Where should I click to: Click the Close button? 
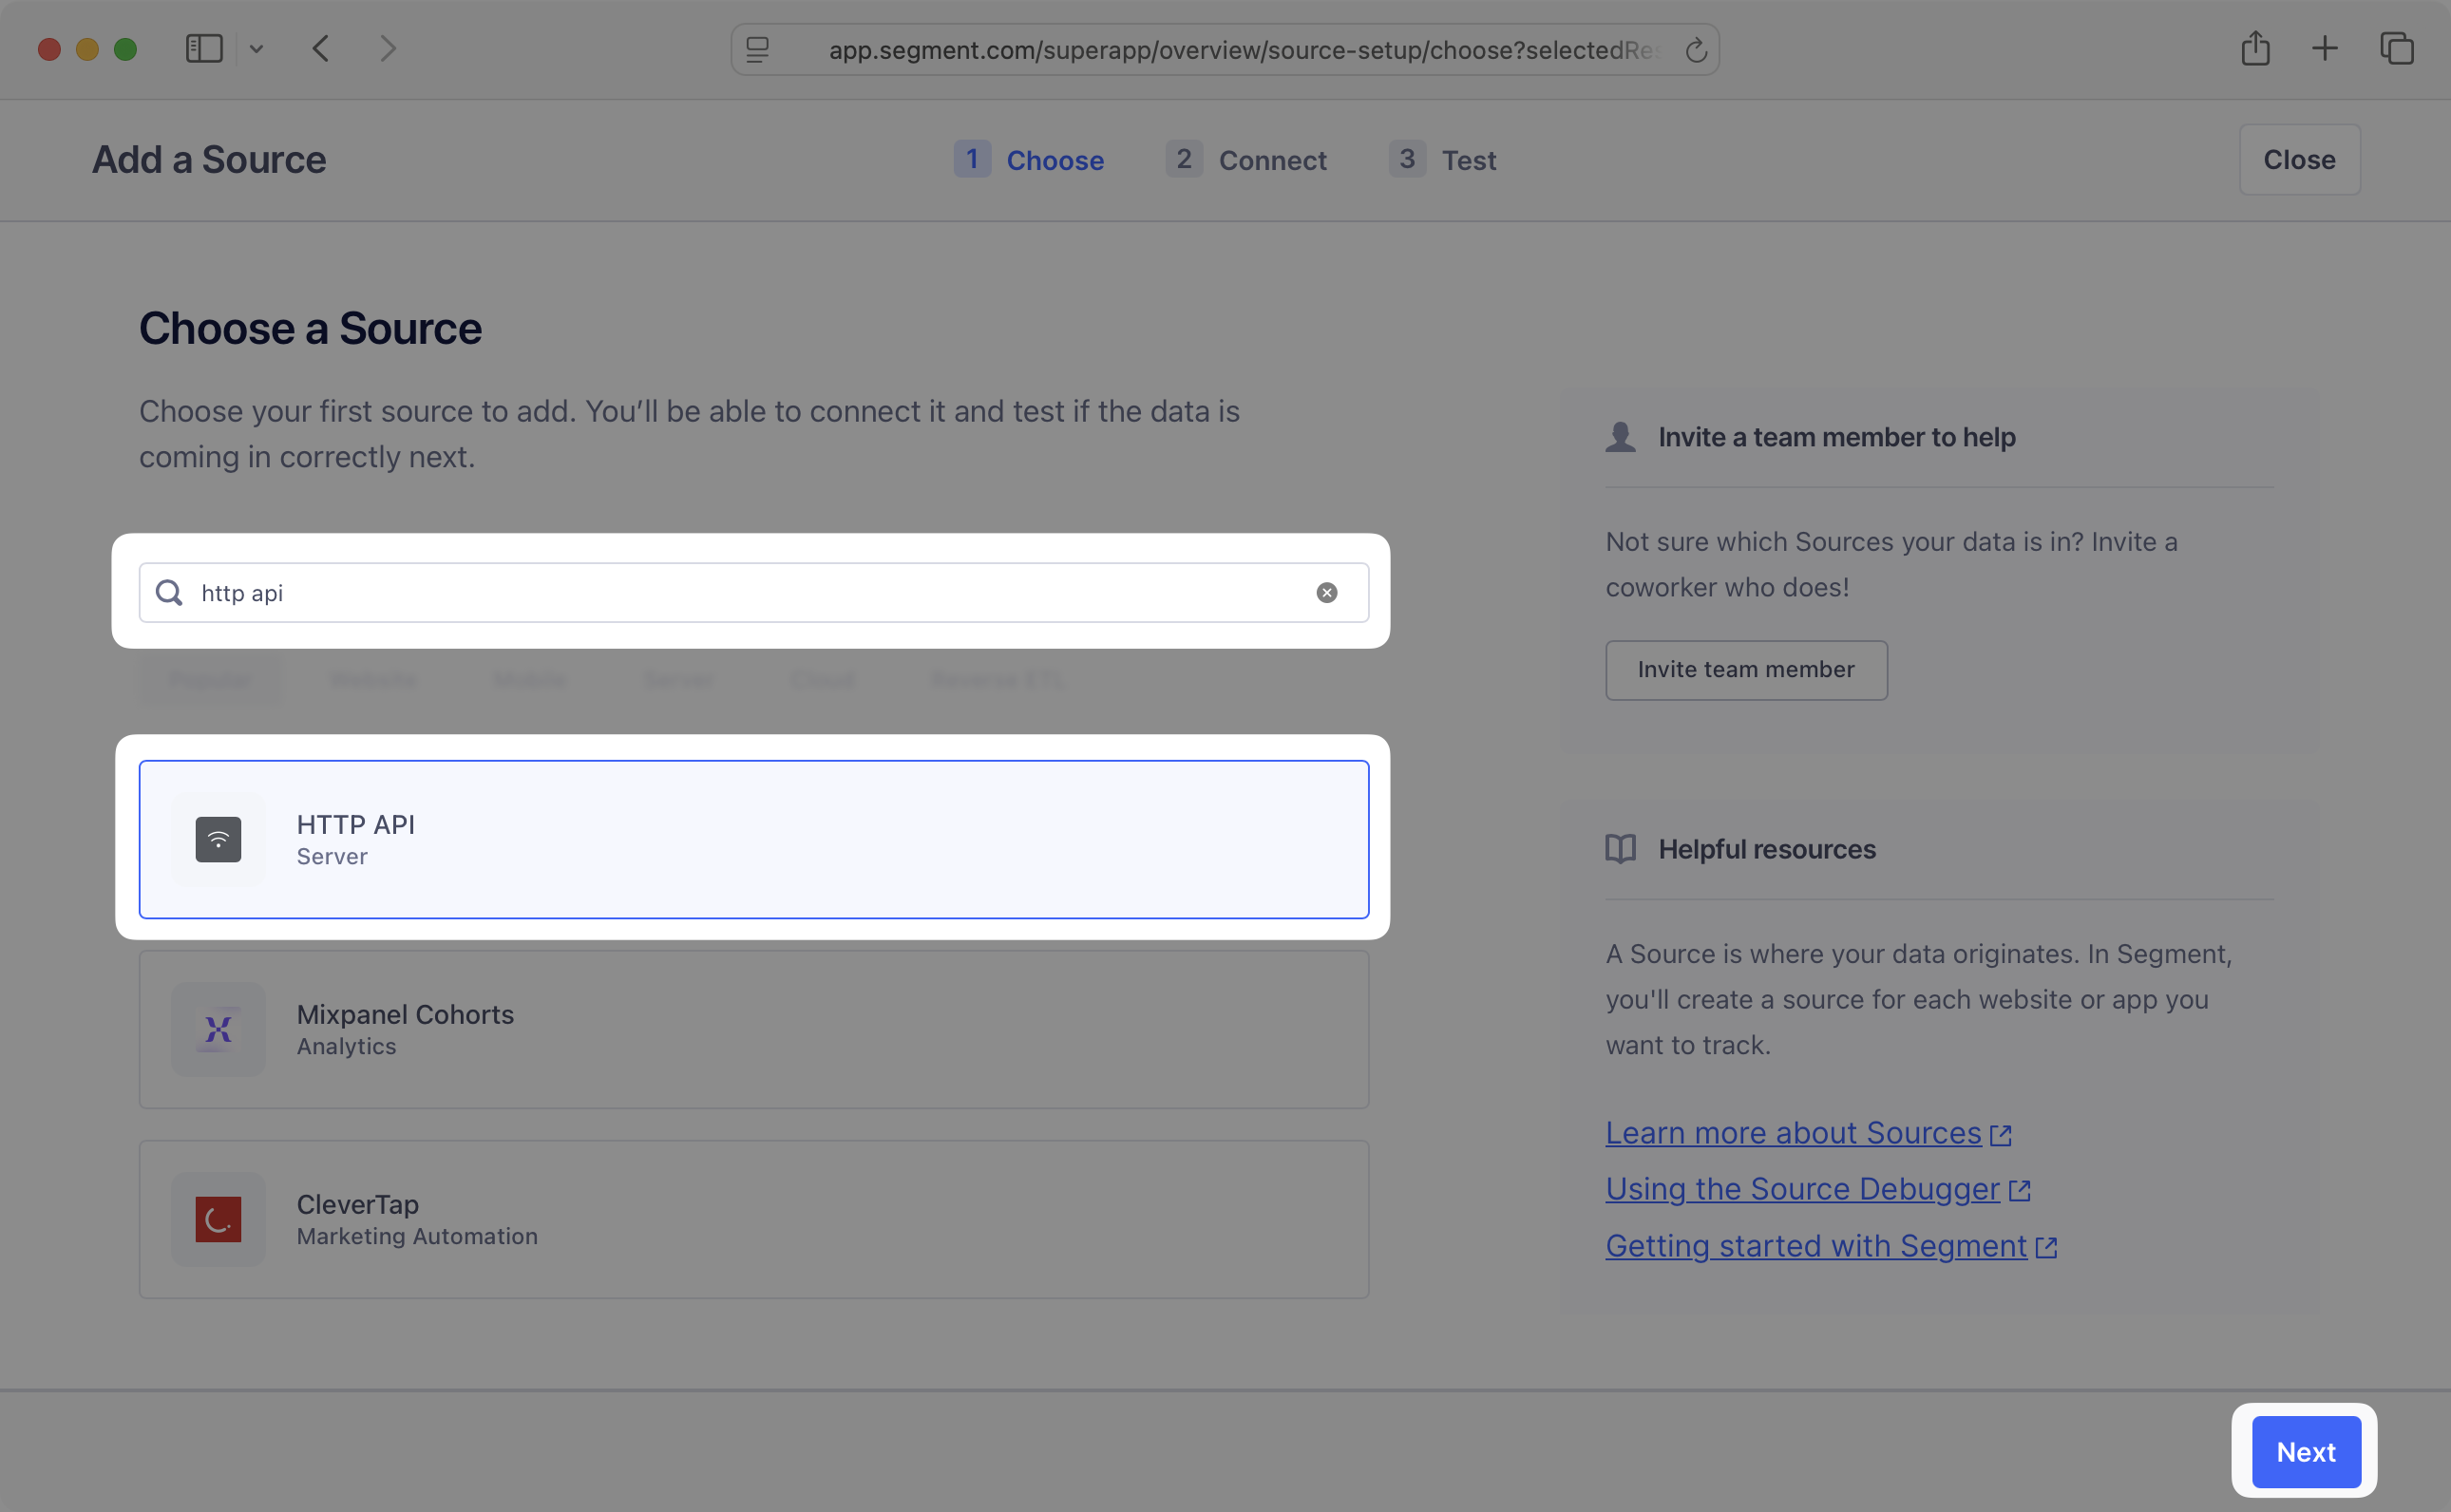coord(2299,159)
